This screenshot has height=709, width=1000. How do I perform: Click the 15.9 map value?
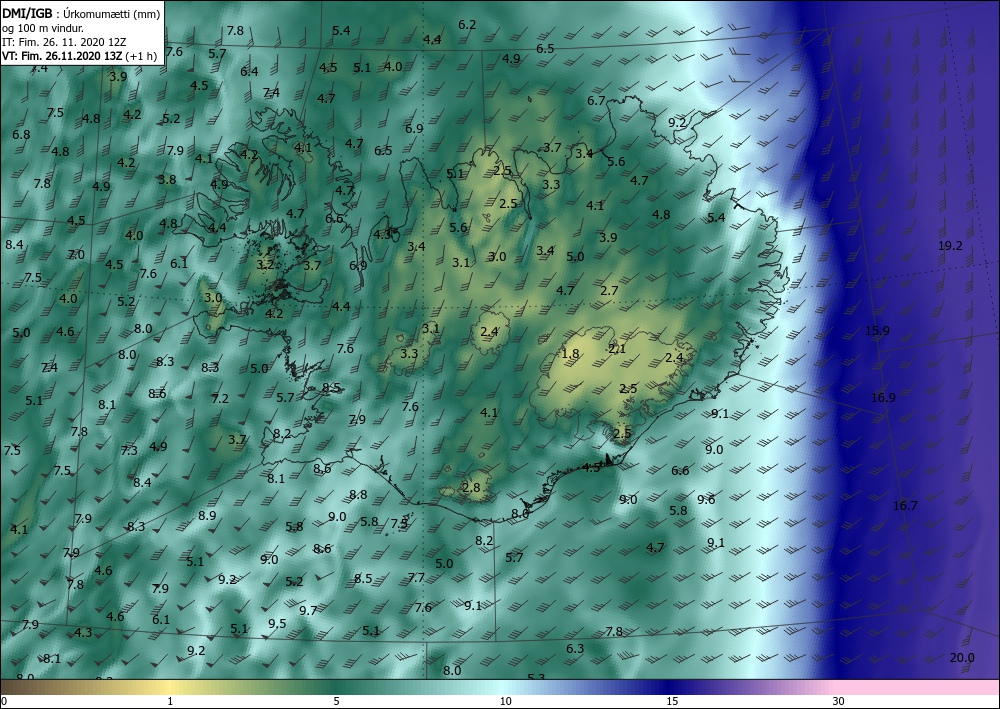point(878,330)
